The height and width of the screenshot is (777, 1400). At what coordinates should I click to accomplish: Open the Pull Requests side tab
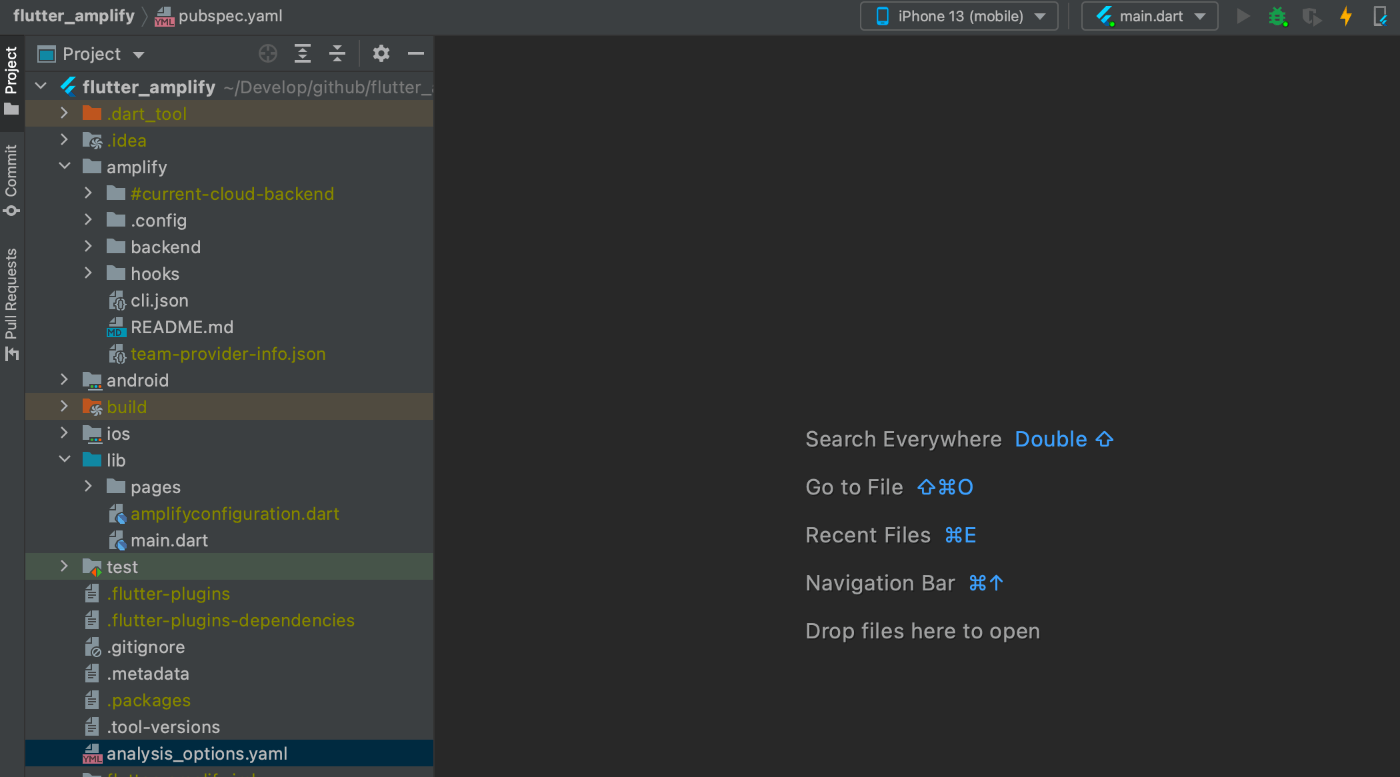click(12, 304)
